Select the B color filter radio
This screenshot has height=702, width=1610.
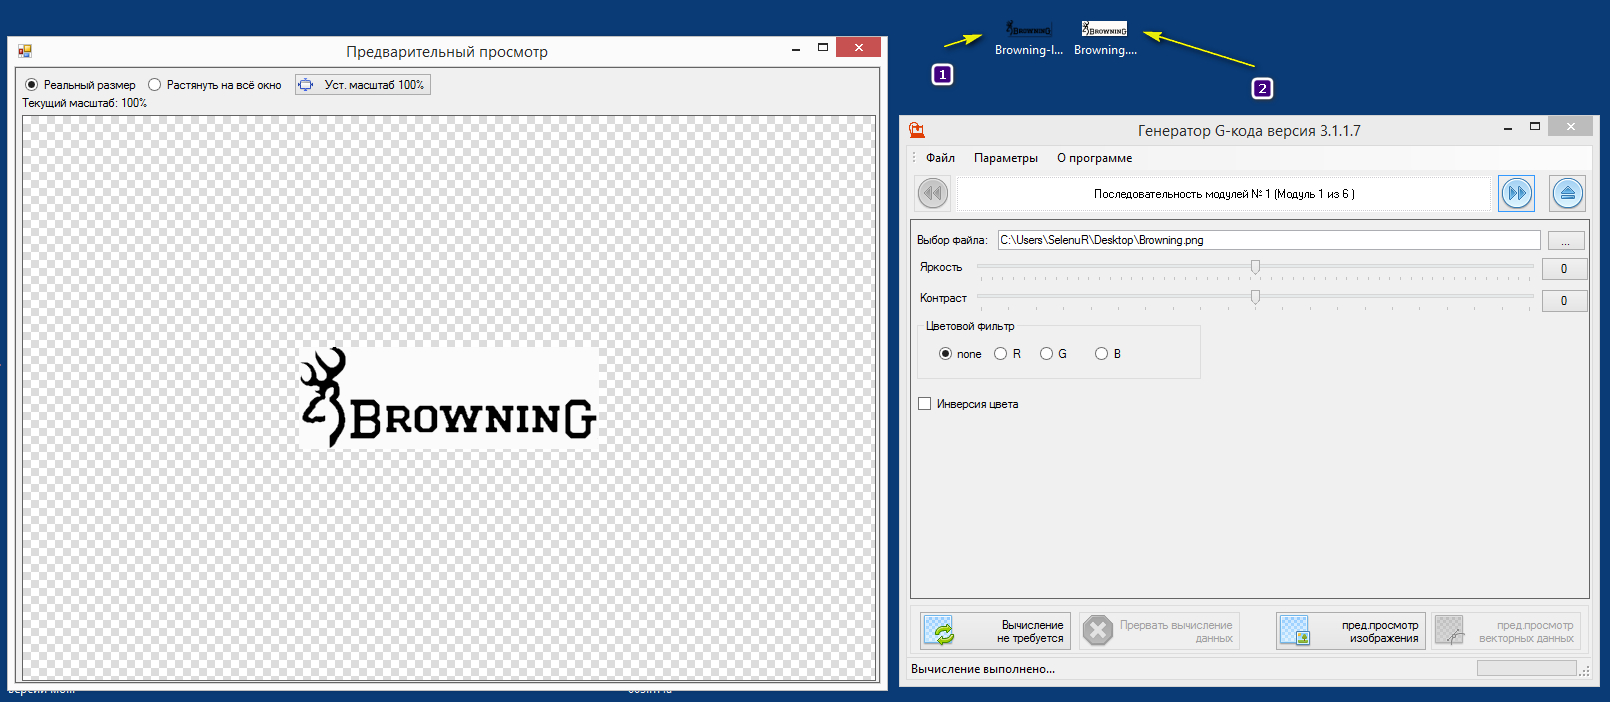click(1108, 354)
